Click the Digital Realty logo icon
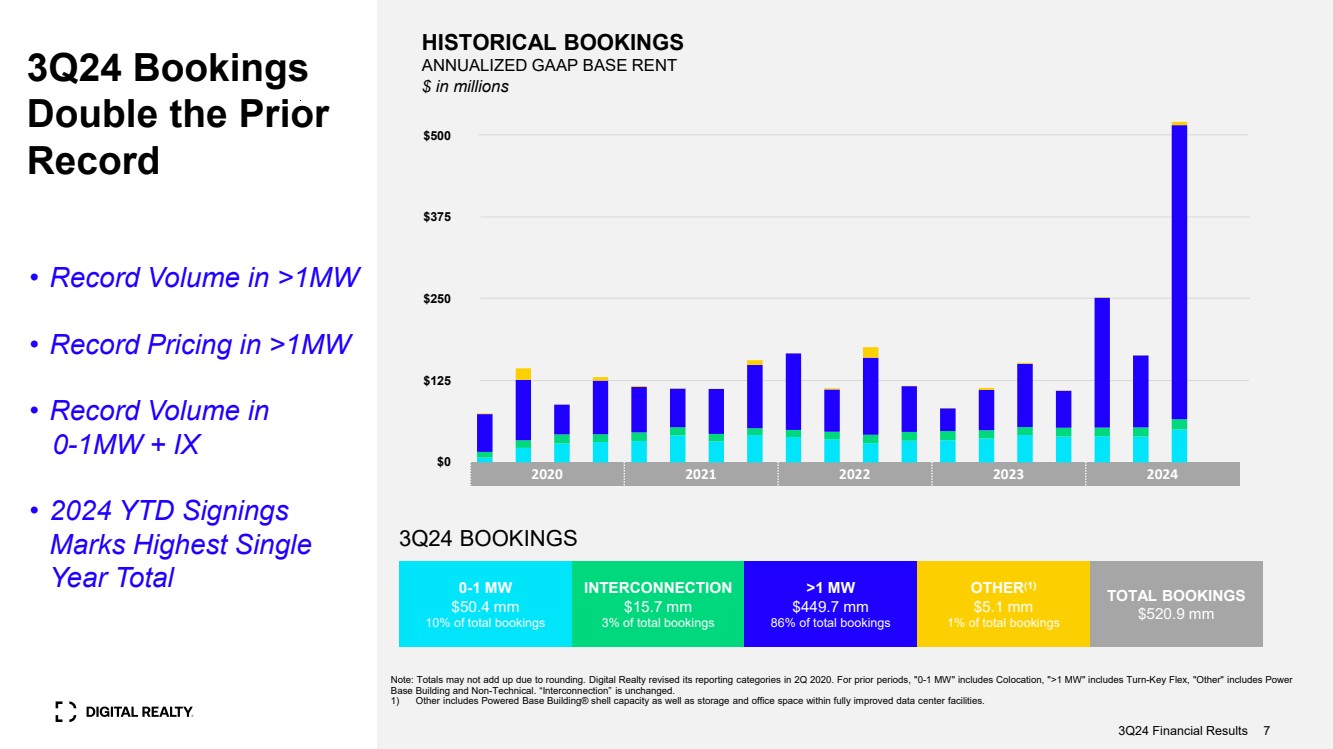Screen dimensions: 1333x749 pos(65,712)
